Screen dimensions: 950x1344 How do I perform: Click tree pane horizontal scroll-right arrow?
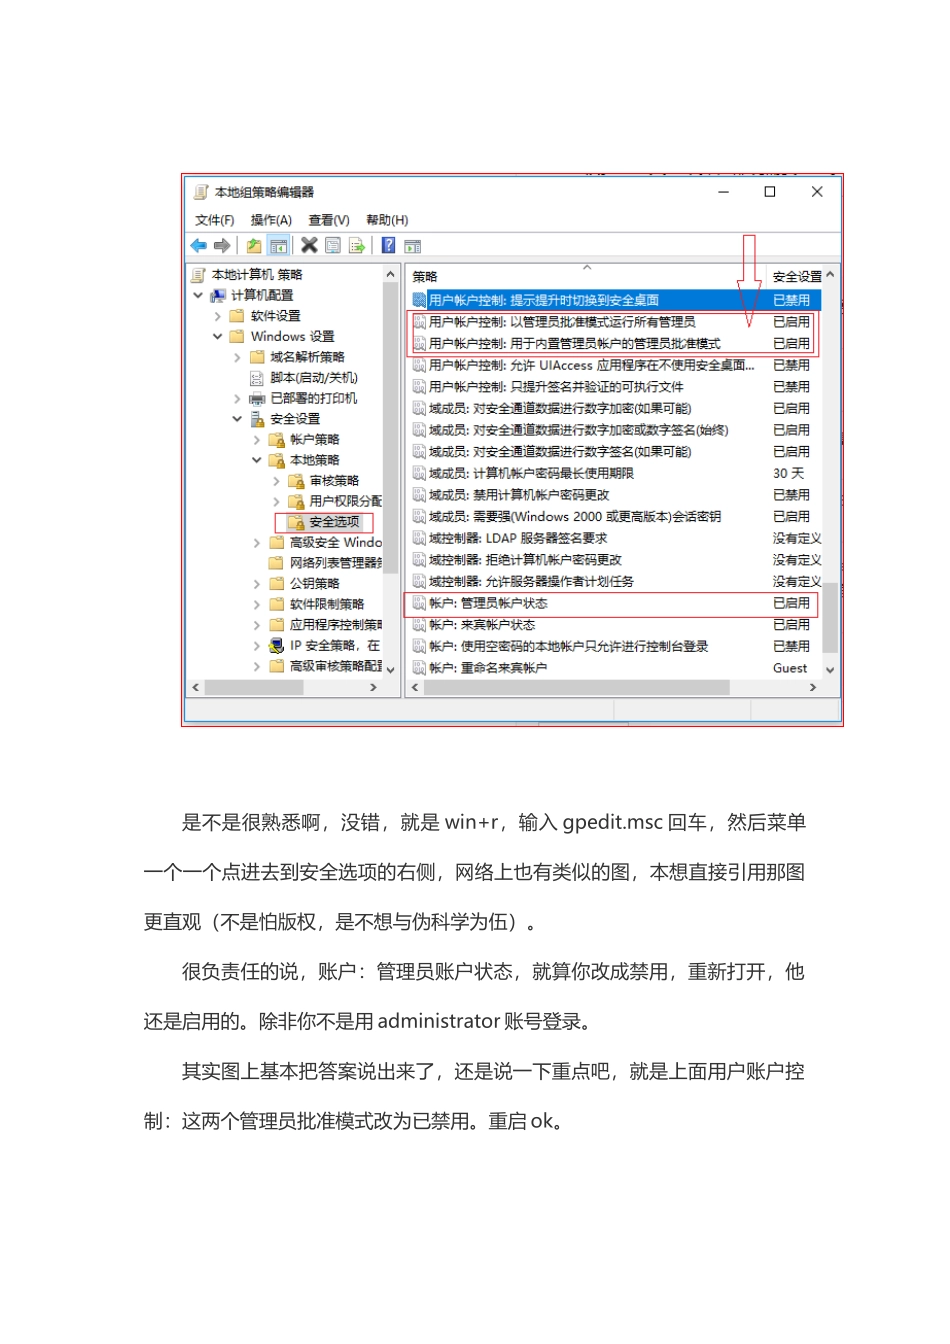coord(374,687)
